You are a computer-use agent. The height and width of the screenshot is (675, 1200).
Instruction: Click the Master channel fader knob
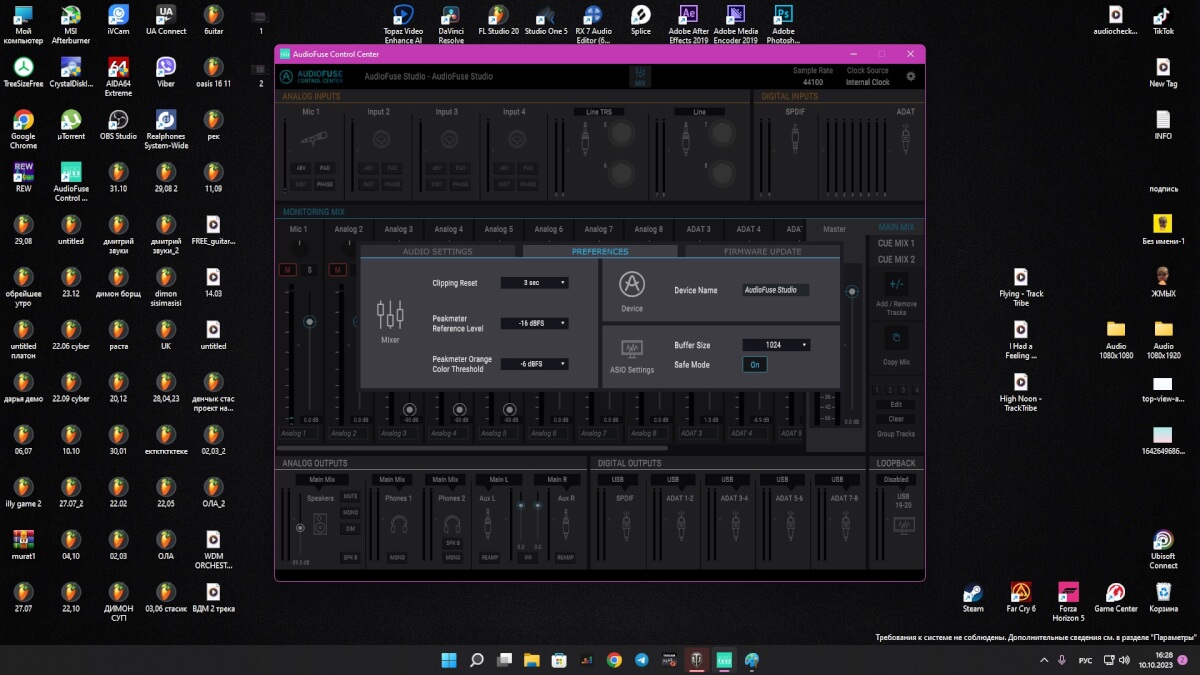pos(852,292)
